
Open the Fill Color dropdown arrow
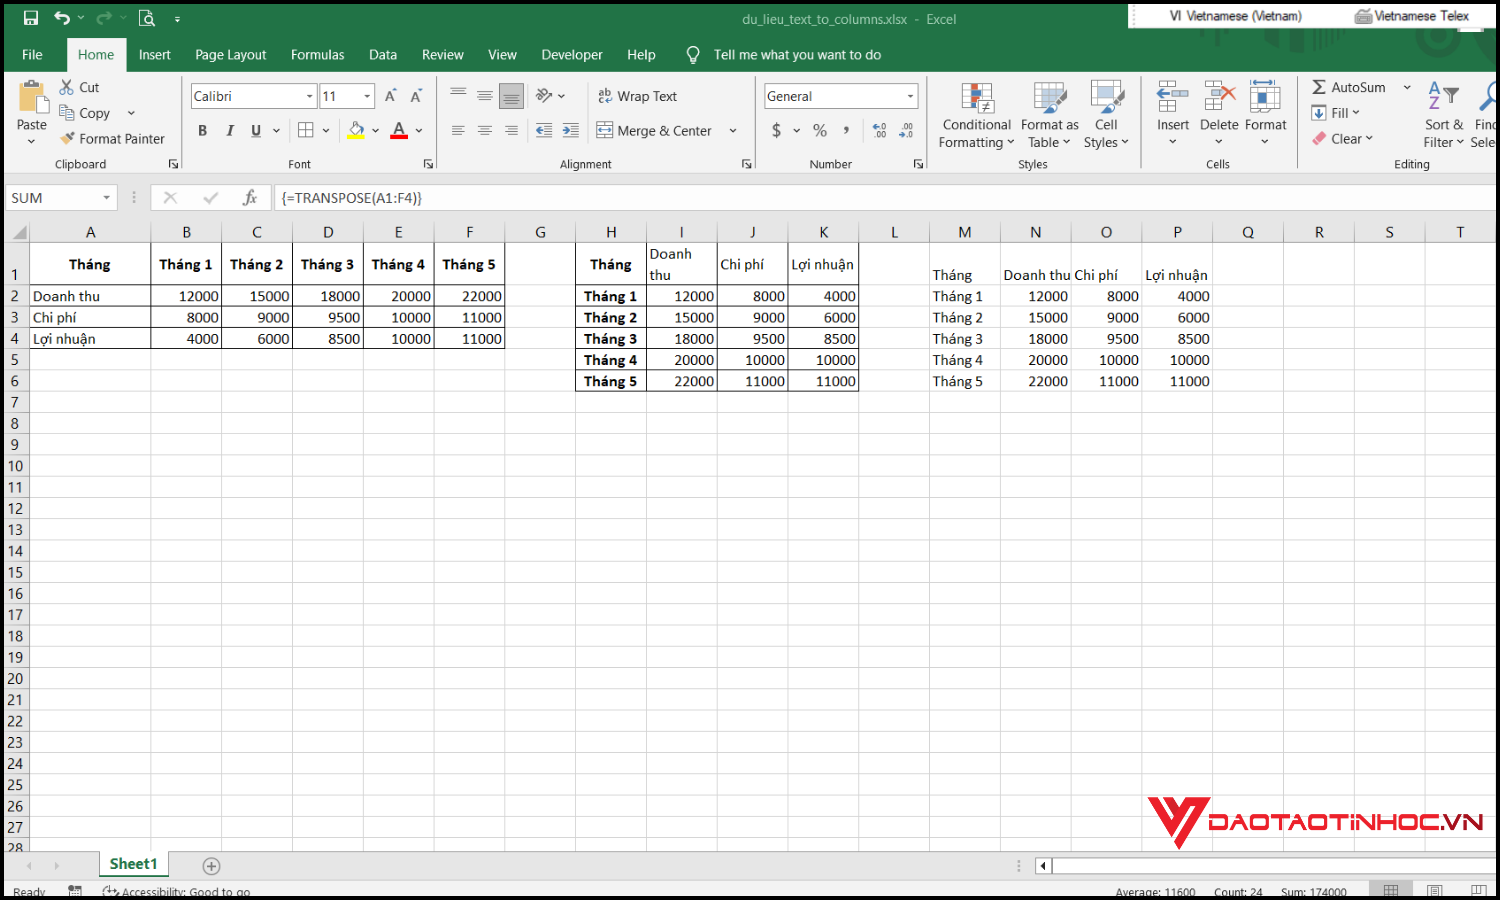click(x=376, y=131)
